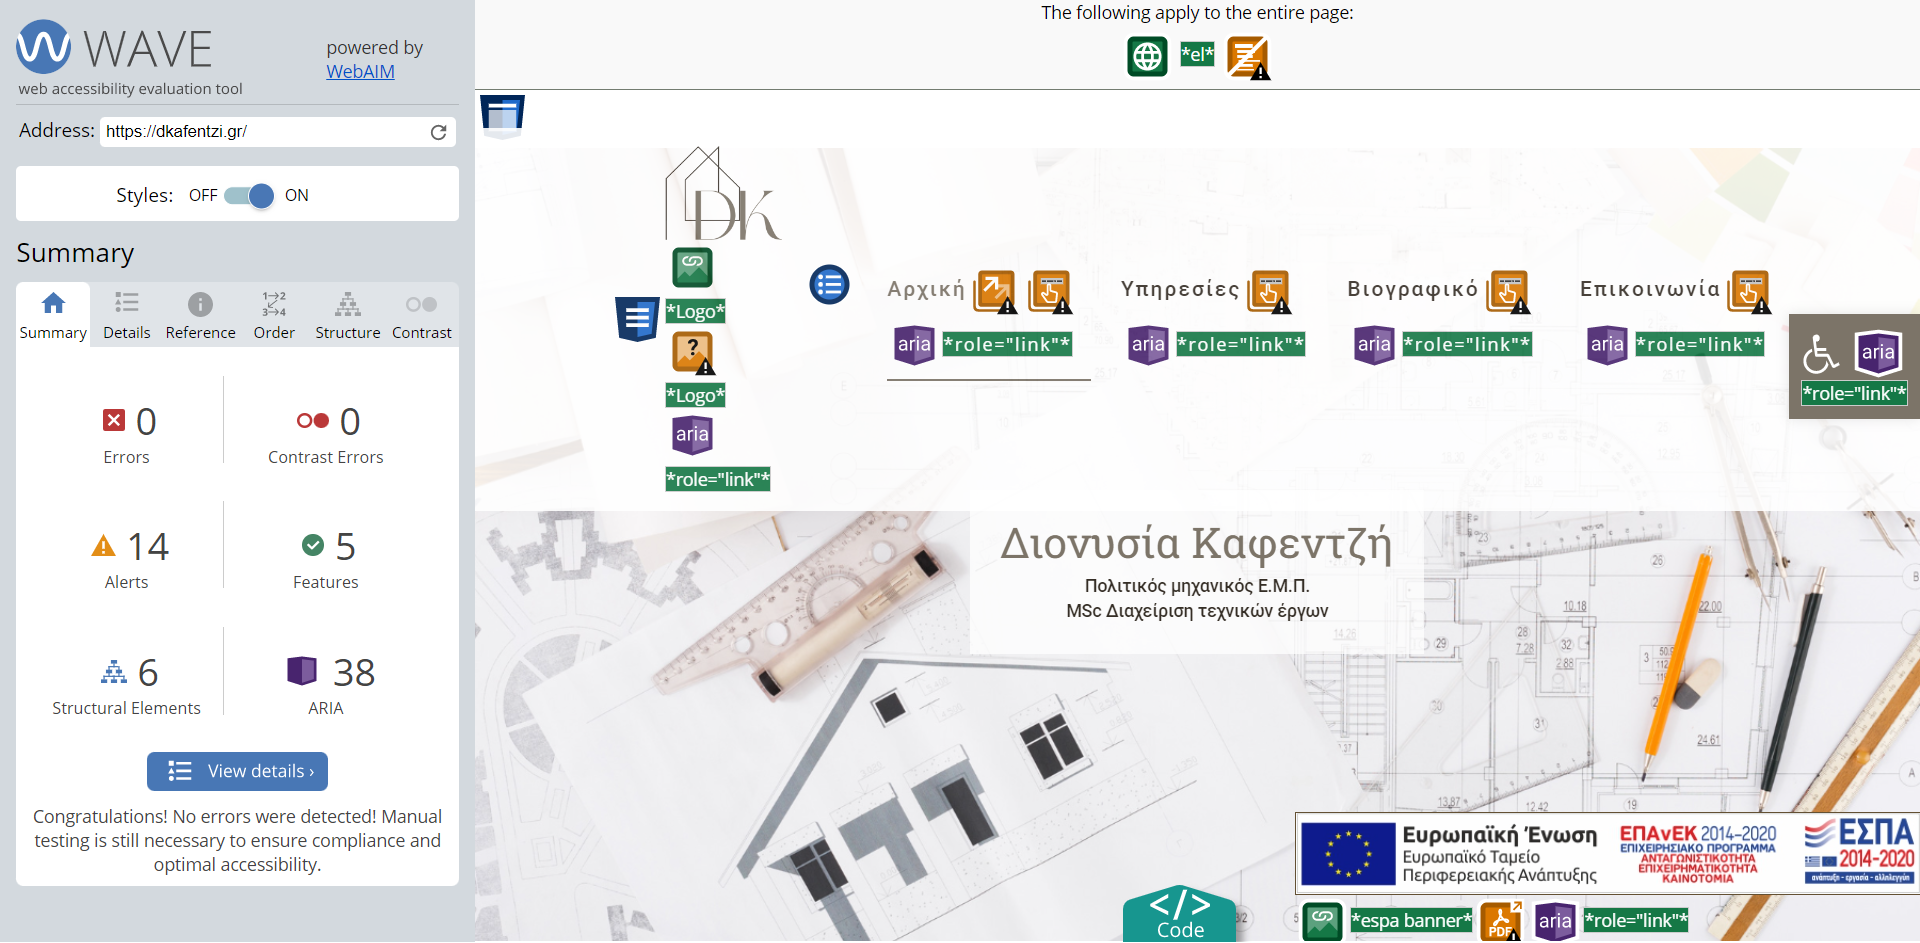This screenshot has width=1920, height=943.
Task: Click the blue shield icon left of the *Logo* label
Action: 637,319
